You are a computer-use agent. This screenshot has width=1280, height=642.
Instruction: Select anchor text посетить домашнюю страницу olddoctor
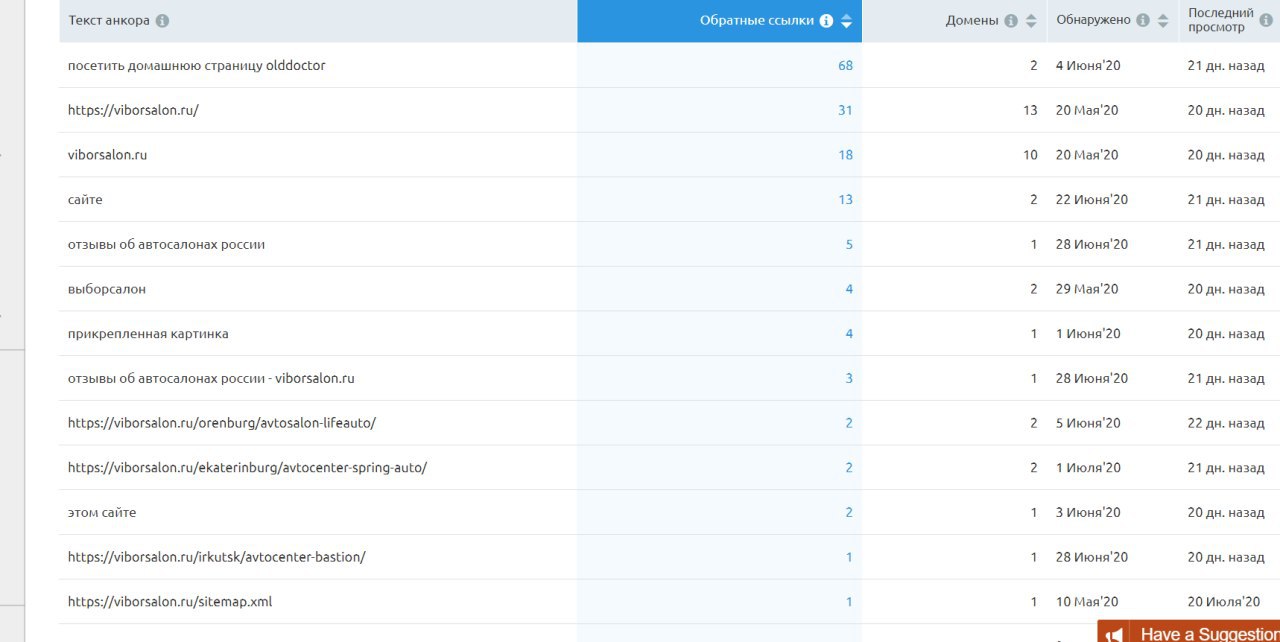tap(197, 66)
